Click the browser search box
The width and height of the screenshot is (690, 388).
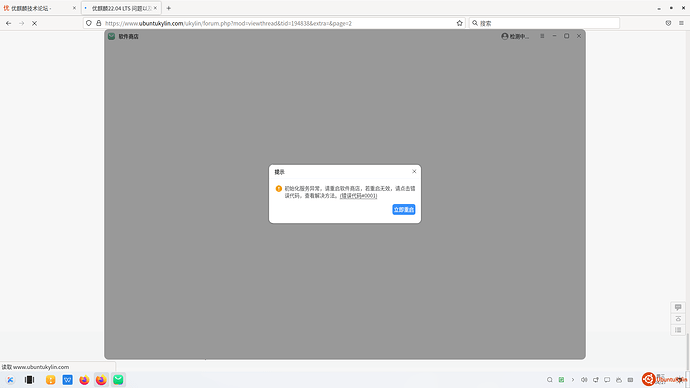point(544,23)
